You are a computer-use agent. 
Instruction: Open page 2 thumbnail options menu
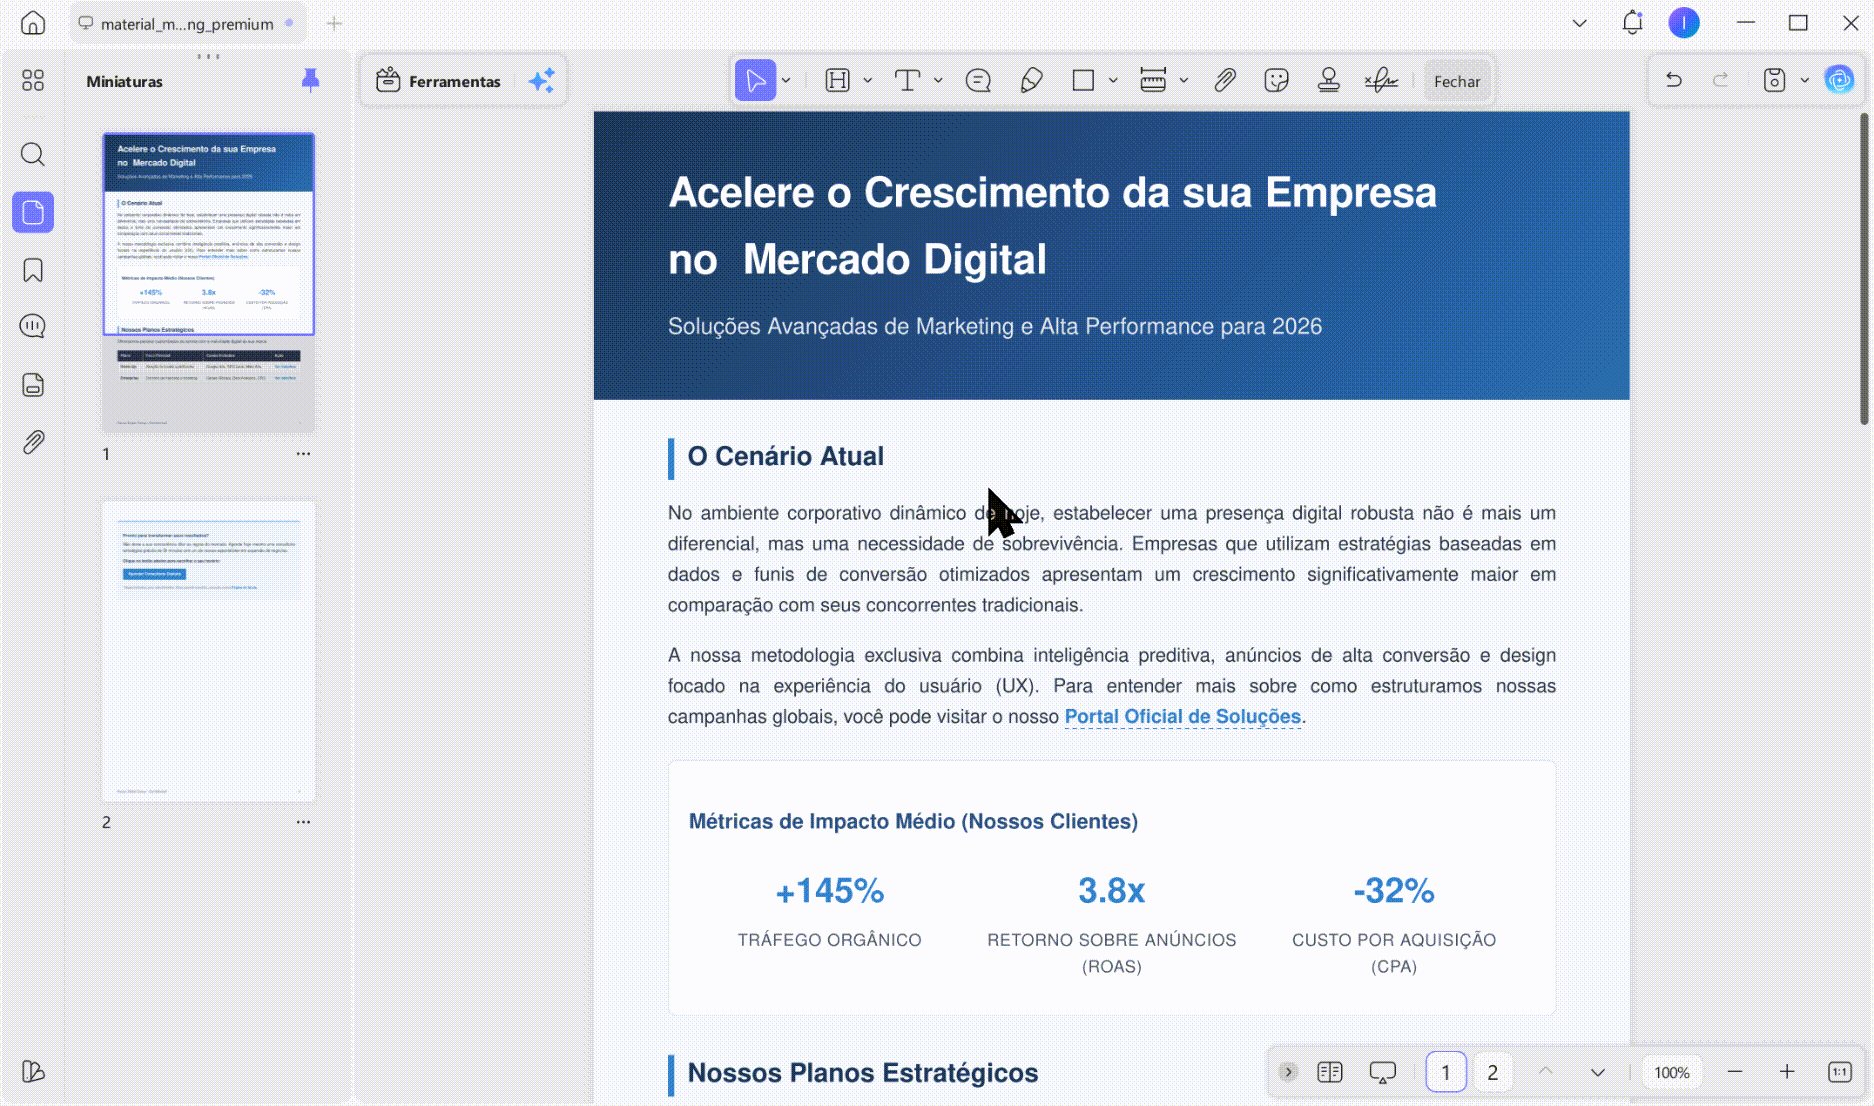[303, 822]
